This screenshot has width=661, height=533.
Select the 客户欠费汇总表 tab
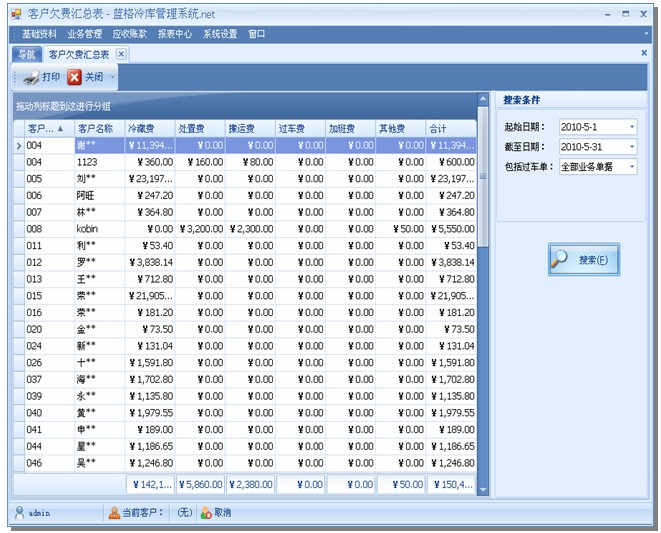[79, 54]
